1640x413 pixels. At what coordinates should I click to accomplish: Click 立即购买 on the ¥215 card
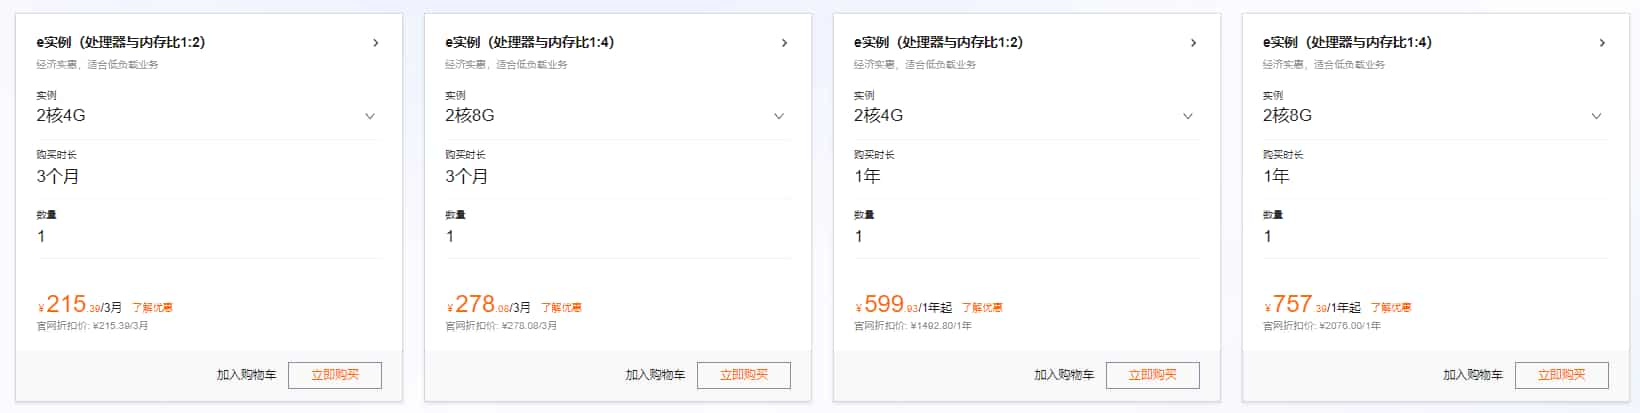[x=334, y=375]
